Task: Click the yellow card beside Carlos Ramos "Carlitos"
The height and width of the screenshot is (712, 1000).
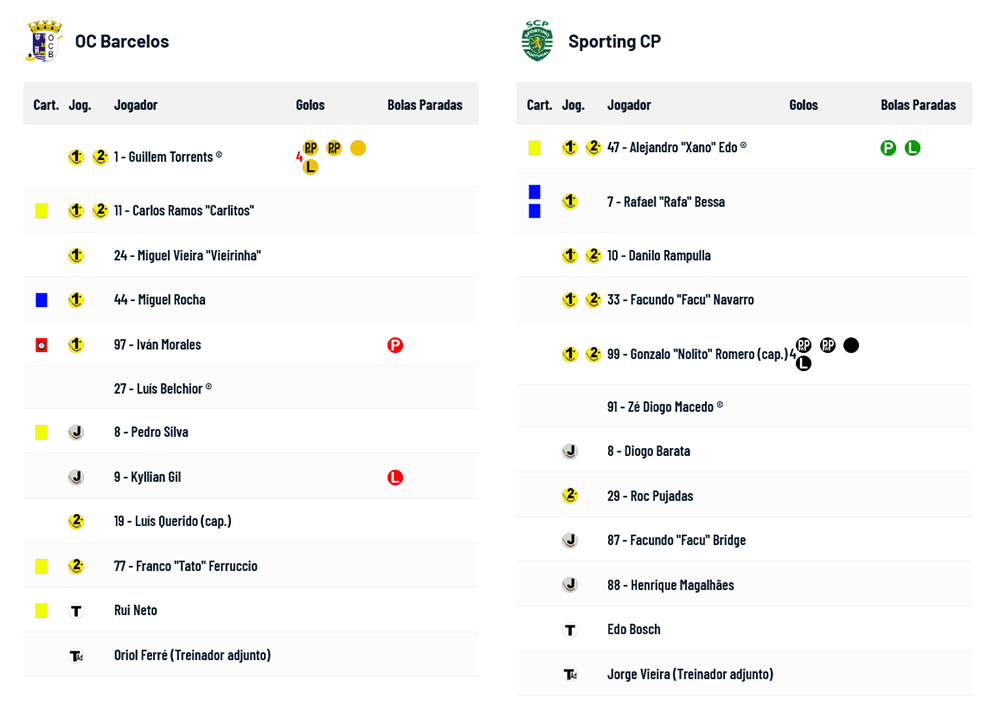Action: pyautogui.click(x=41, y=211)
